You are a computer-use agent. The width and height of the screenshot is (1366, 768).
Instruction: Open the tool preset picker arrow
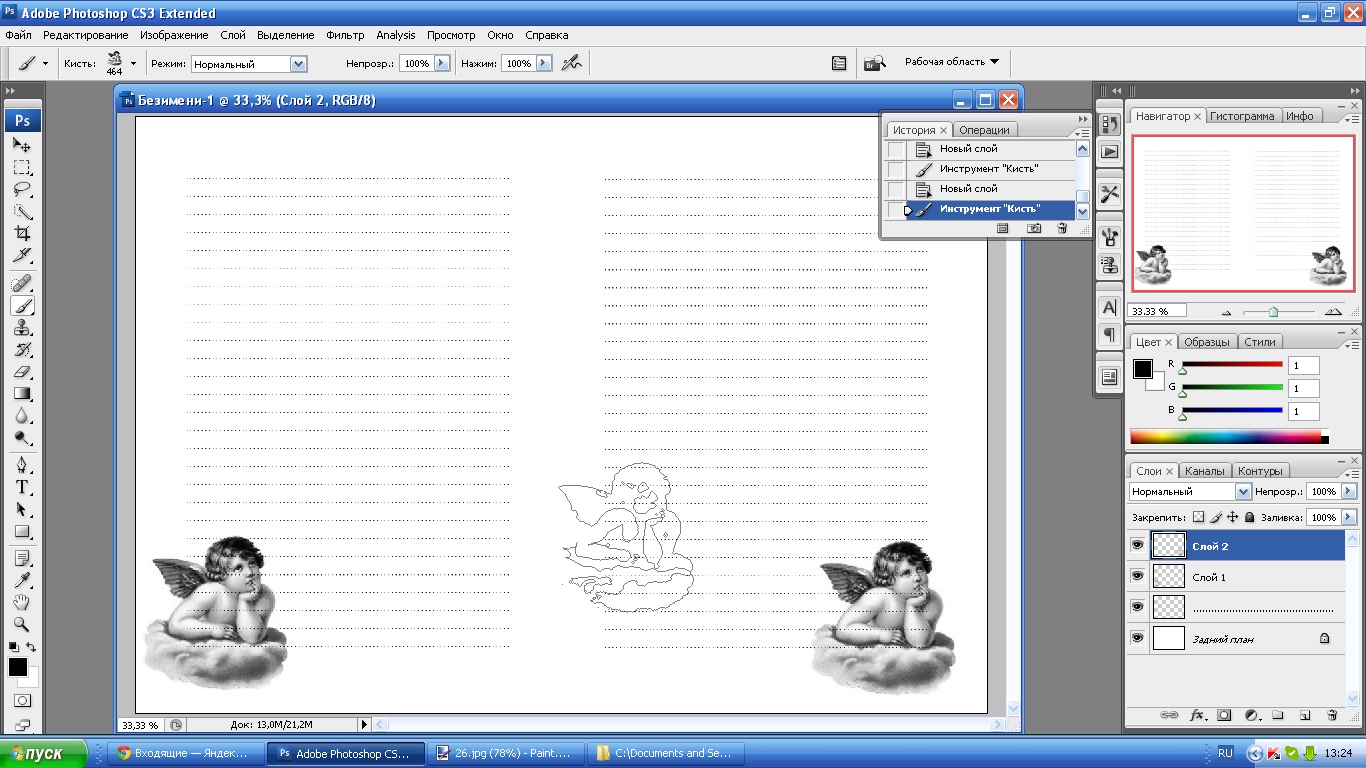pyautogui.click(x=45, y=63)
